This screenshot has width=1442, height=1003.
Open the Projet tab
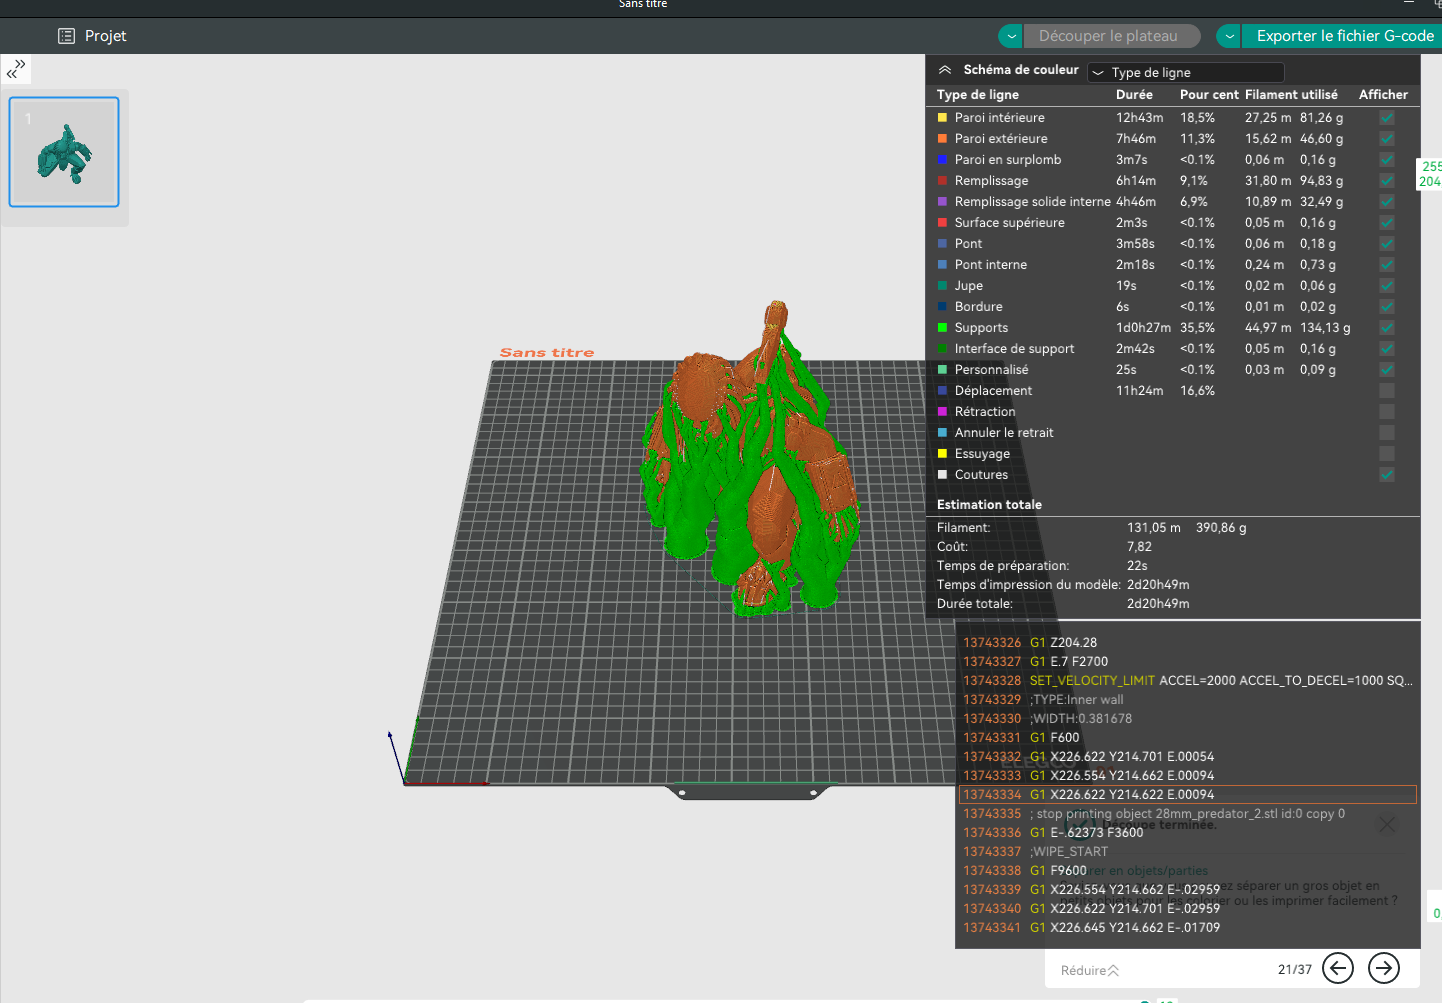point(92,36)
